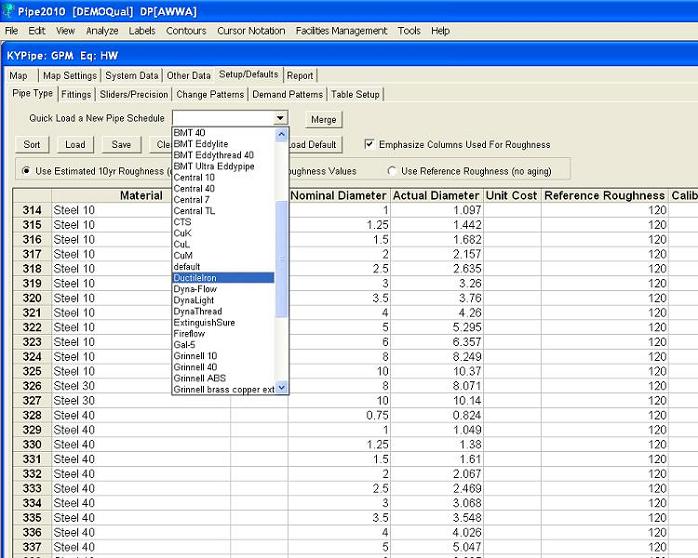This screenshot has height=558, width=698.
Task: Choose BMT Eddythread 40 from the list
Action: click(x=223, y=155)
